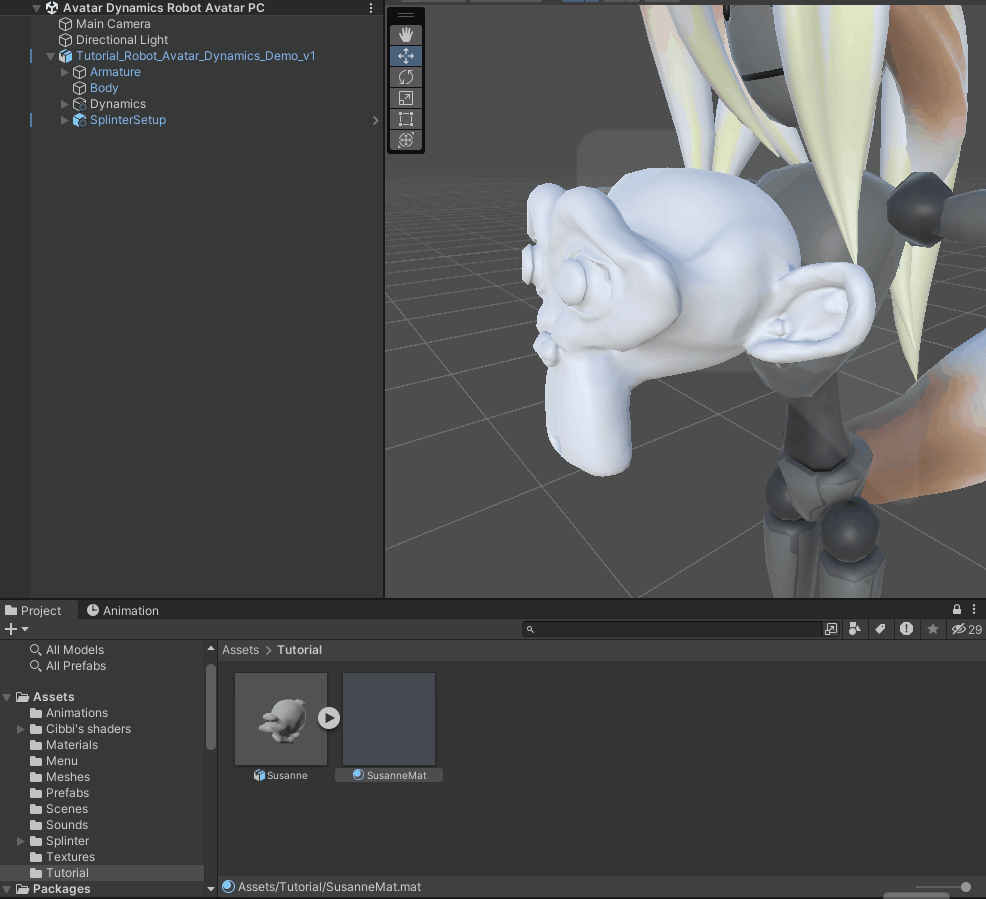The width and height of the screenshot is (986, 899).
Task: Focus the Project search field
Action: click(x=672, y=629)
